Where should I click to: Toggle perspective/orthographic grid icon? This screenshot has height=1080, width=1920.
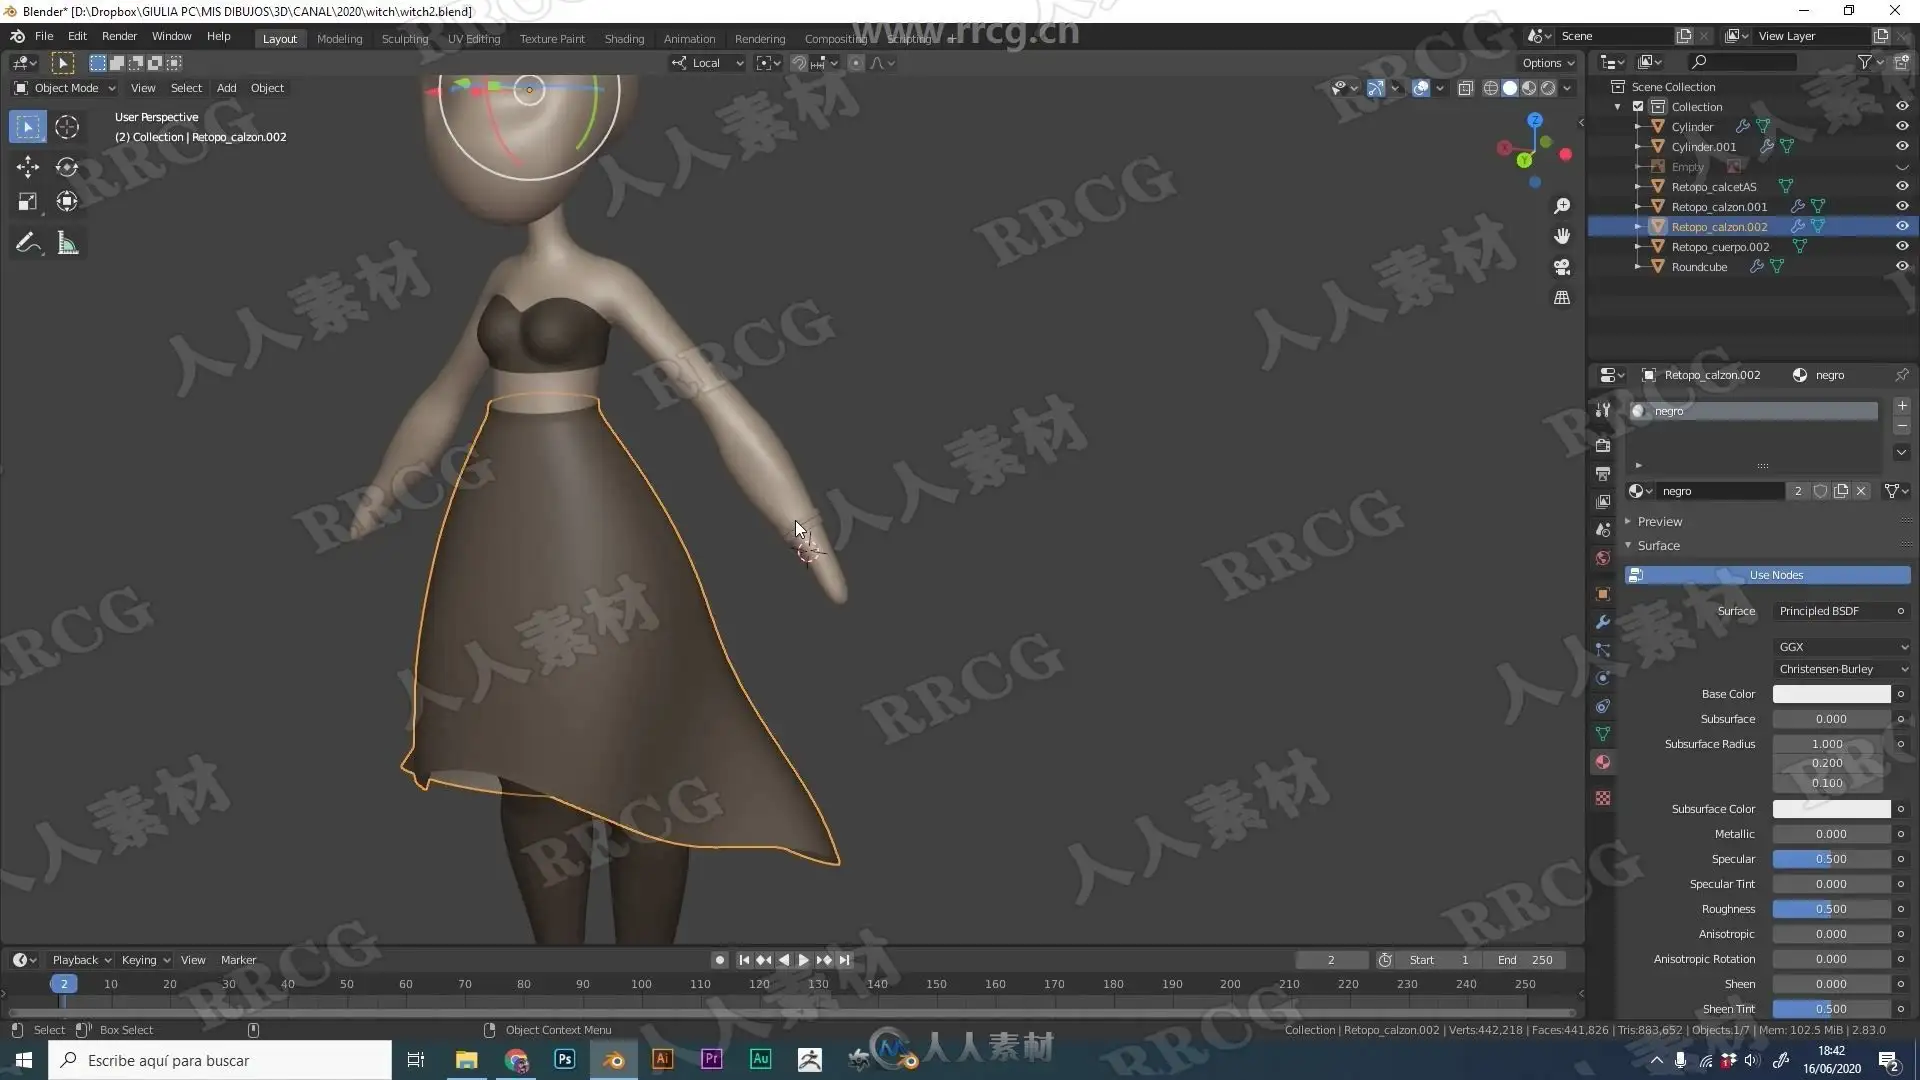(x=1561, y=298)
